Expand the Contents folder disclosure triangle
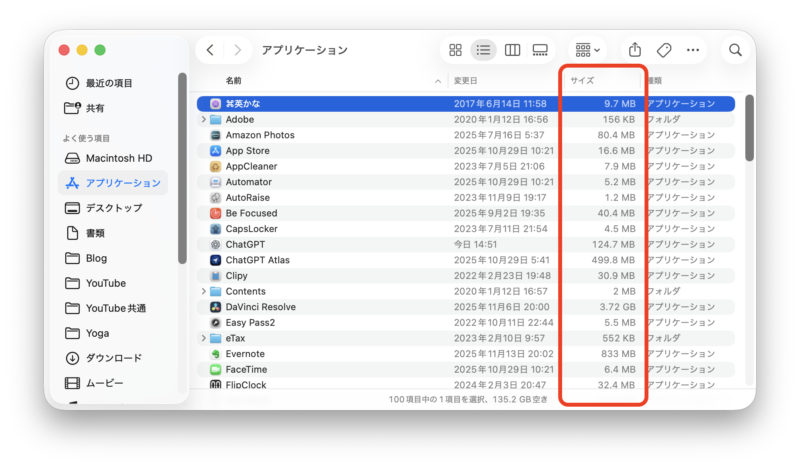The image size is (800, 468). [x=204, y=291]
